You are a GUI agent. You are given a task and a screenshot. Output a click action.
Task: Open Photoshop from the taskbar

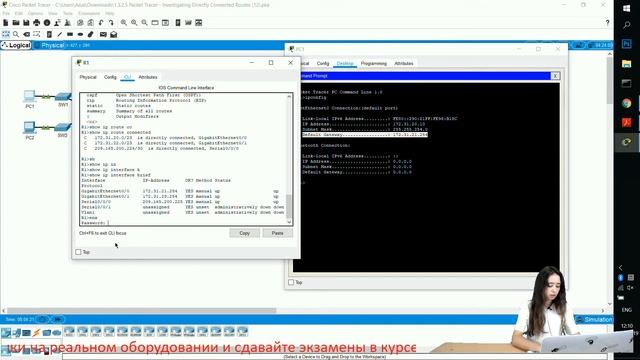pos(627,44)
